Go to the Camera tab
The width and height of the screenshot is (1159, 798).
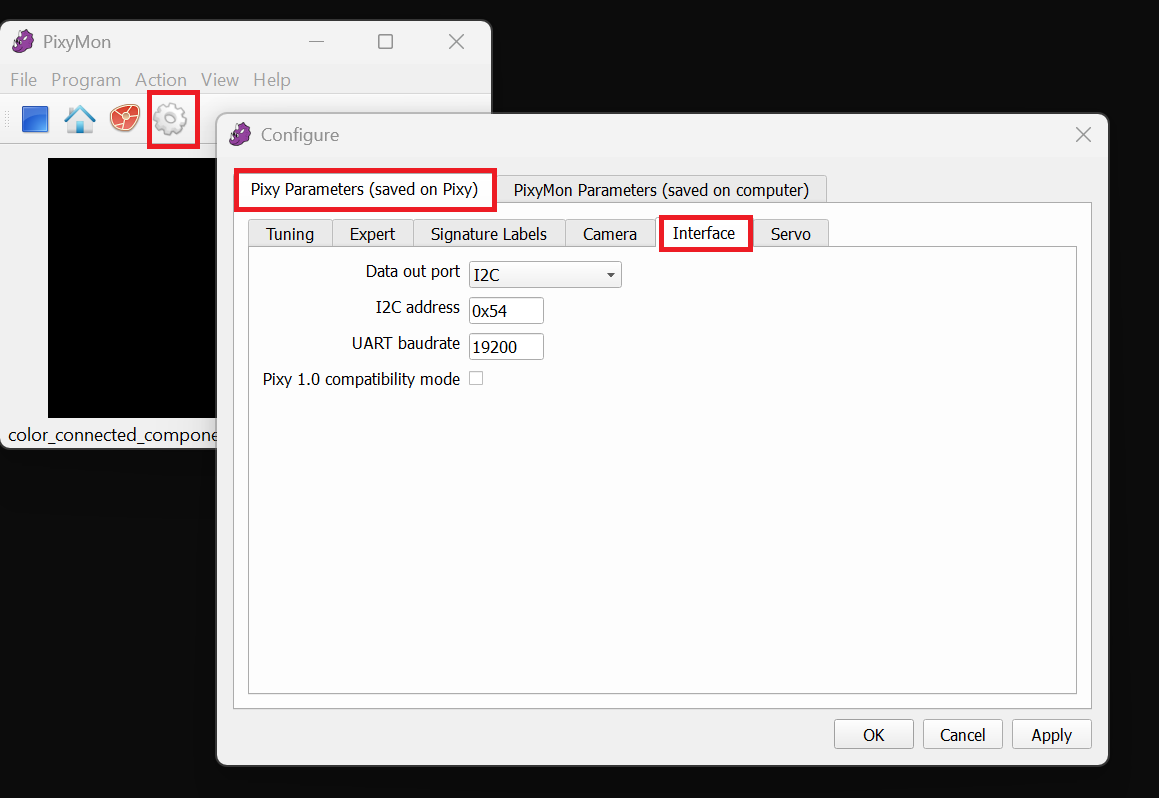coord(610,234)
